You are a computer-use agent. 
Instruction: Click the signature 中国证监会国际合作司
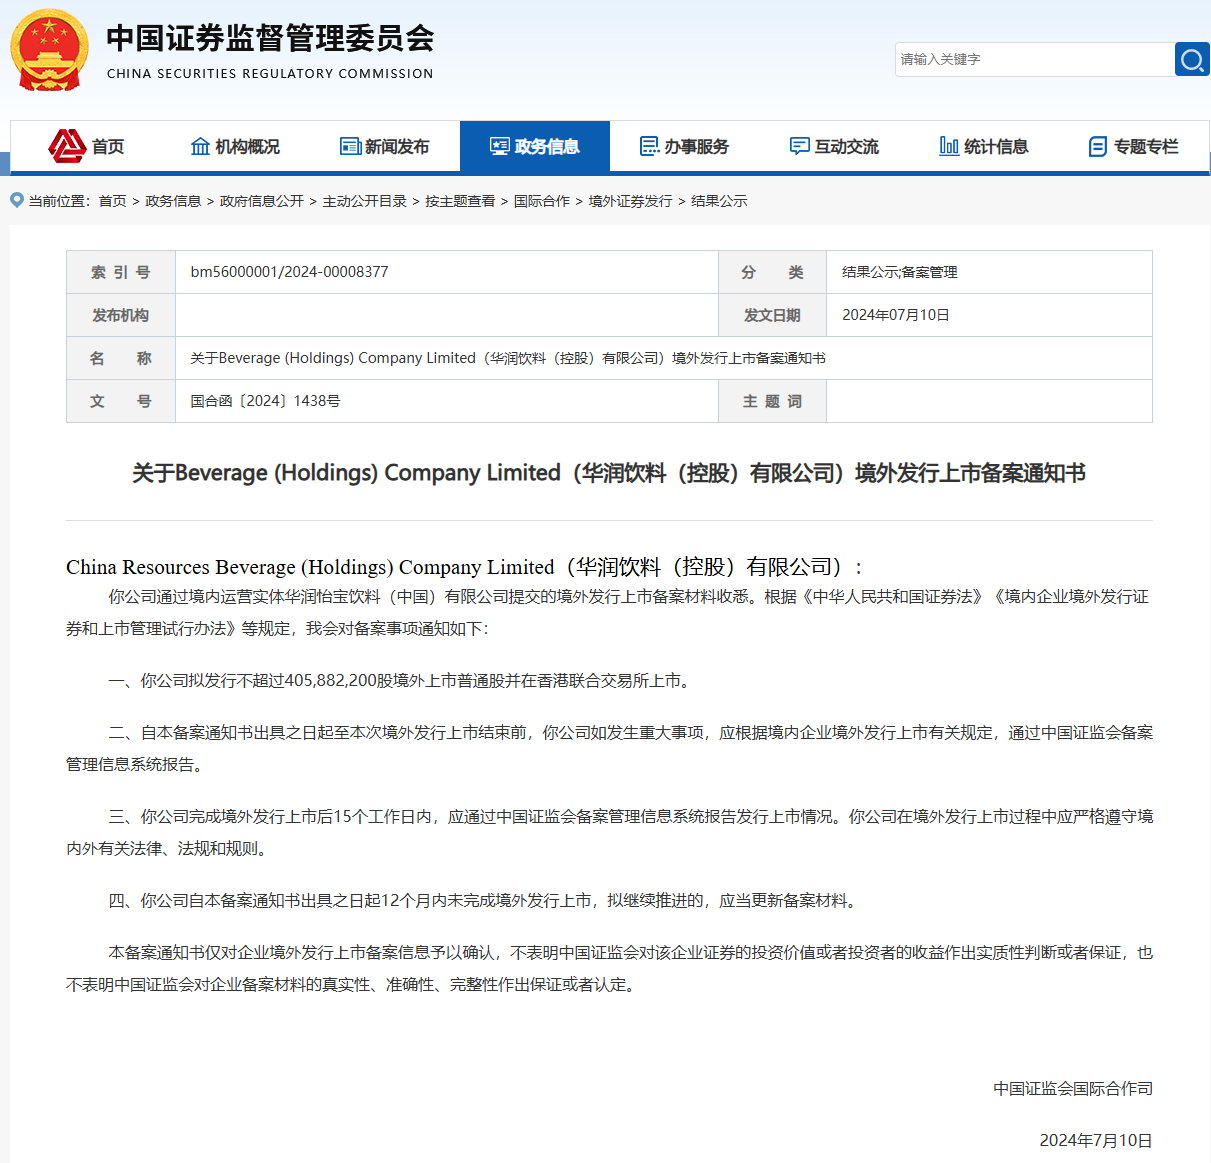tap(1073, 1089)
